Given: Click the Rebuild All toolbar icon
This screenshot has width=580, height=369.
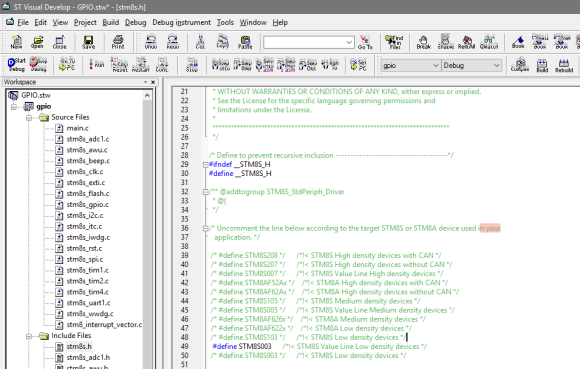Looking at the screenshot, I should pos(564,64).
